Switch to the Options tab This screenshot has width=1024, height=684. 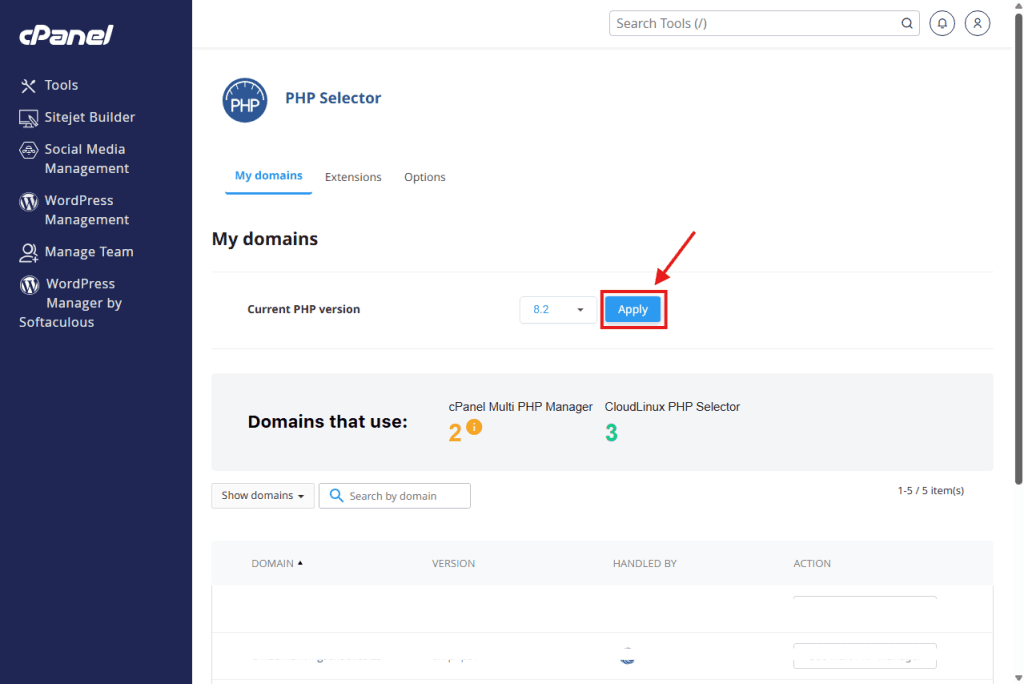pos(424,177)
